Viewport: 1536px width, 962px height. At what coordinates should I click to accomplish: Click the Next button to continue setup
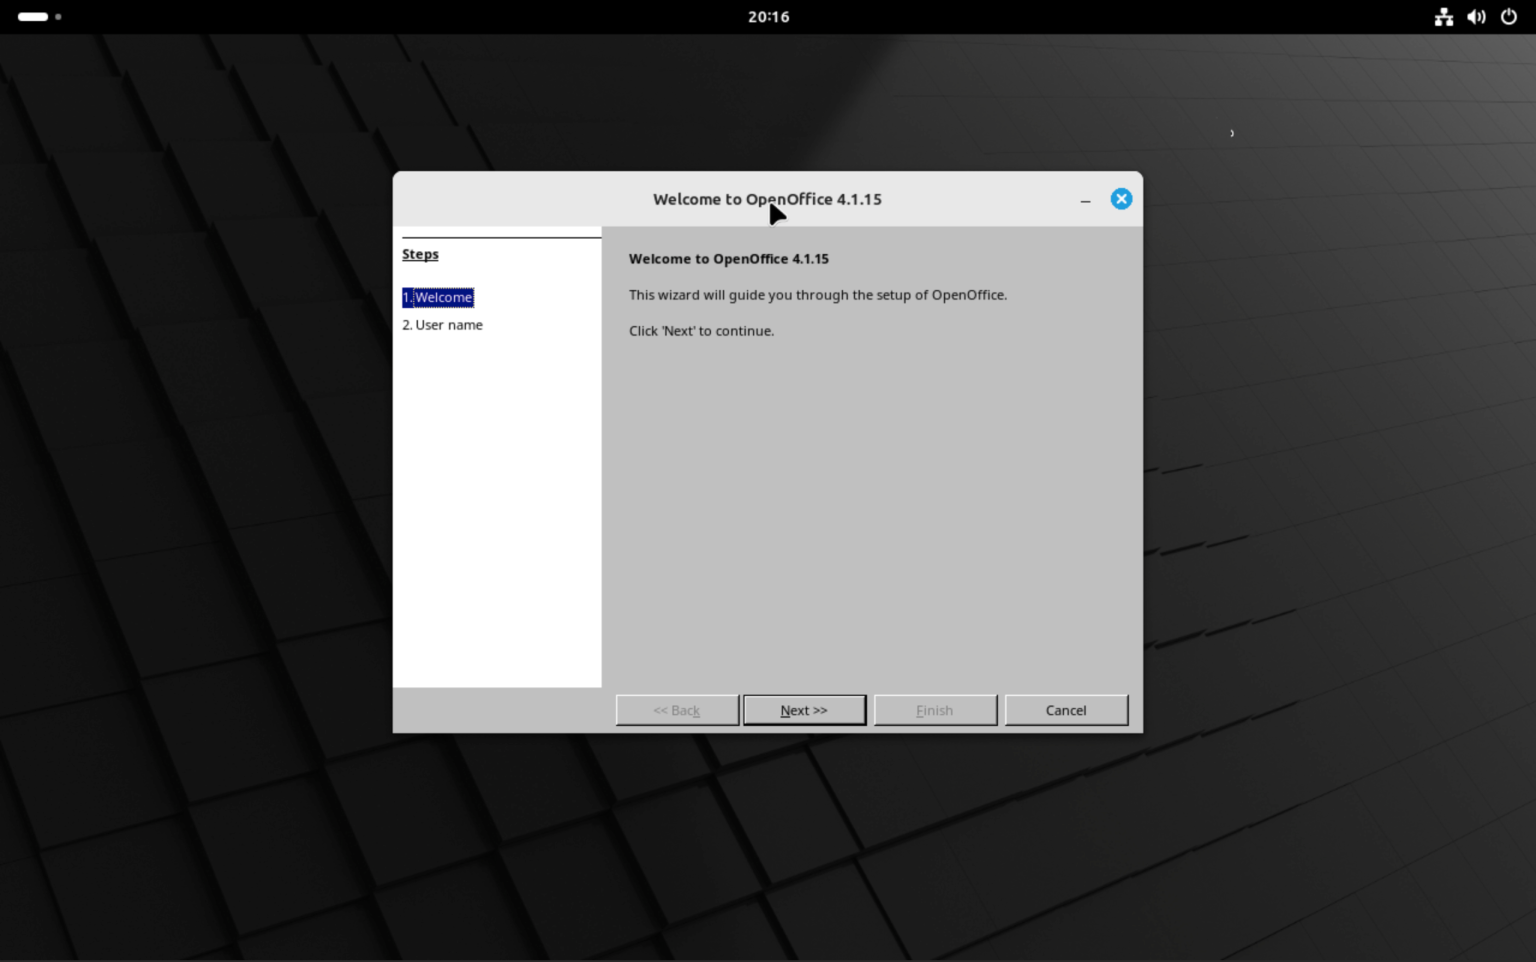tap(803, 710)
